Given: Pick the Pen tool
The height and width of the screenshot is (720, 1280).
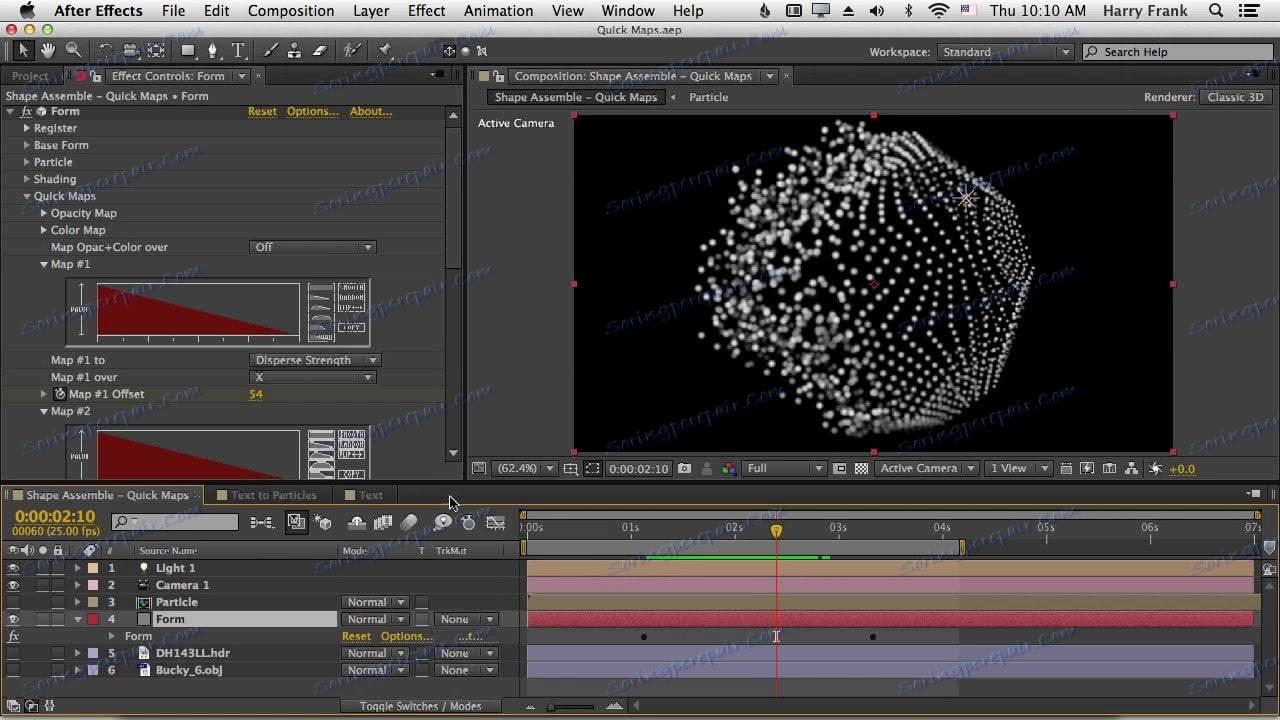Looking at the screenshot, I should [212, 50].
